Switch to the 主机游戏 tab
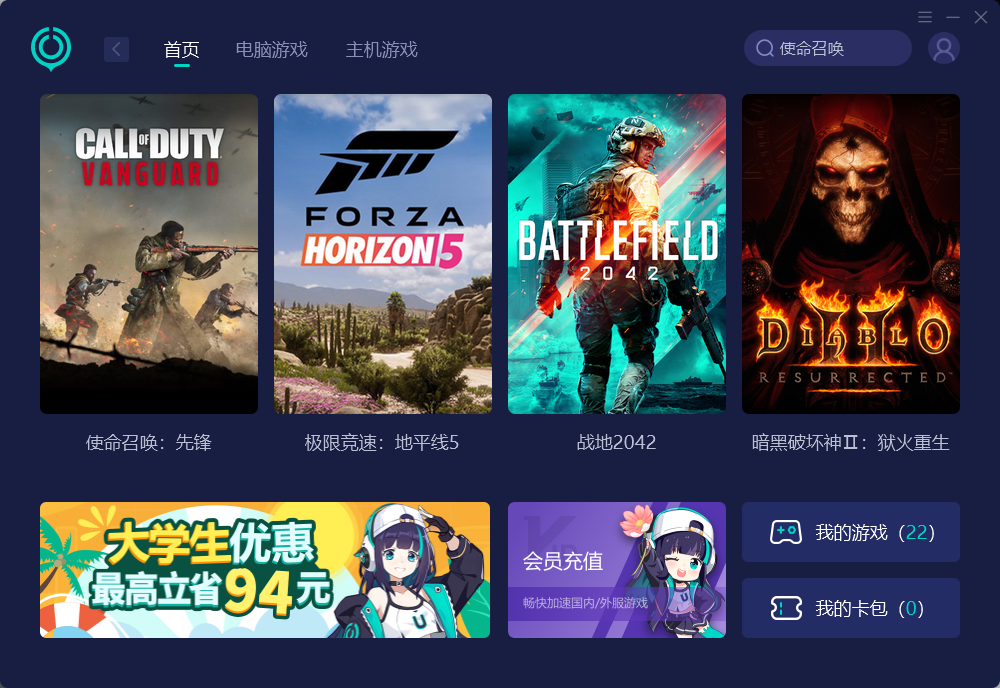This screenshot has height=688, width=1000. [381, 49]
